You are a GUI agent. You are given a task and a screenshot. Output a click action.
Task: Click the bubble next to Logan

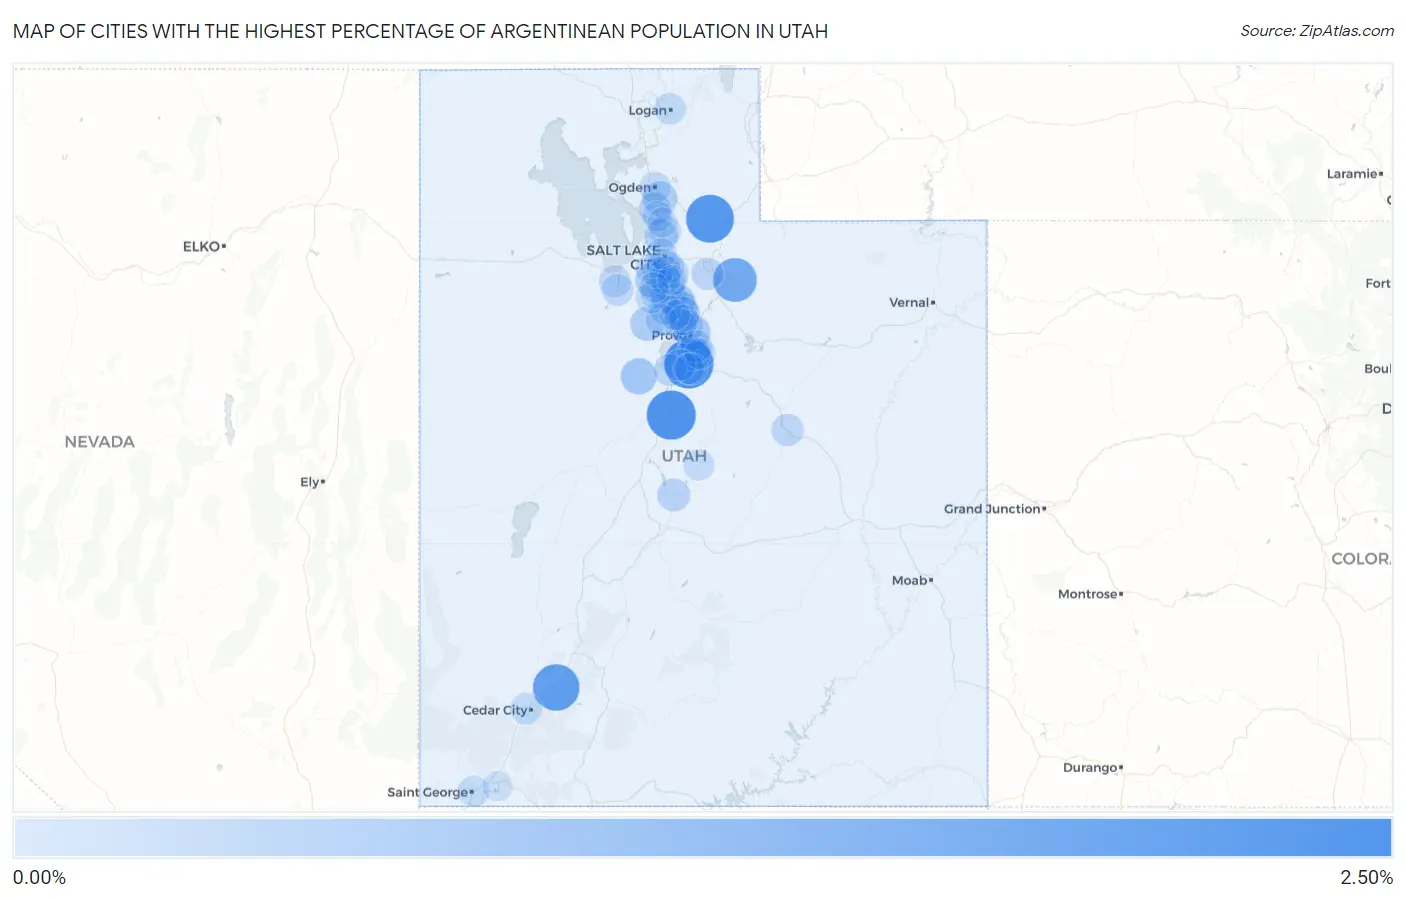[x=670, y=108]
